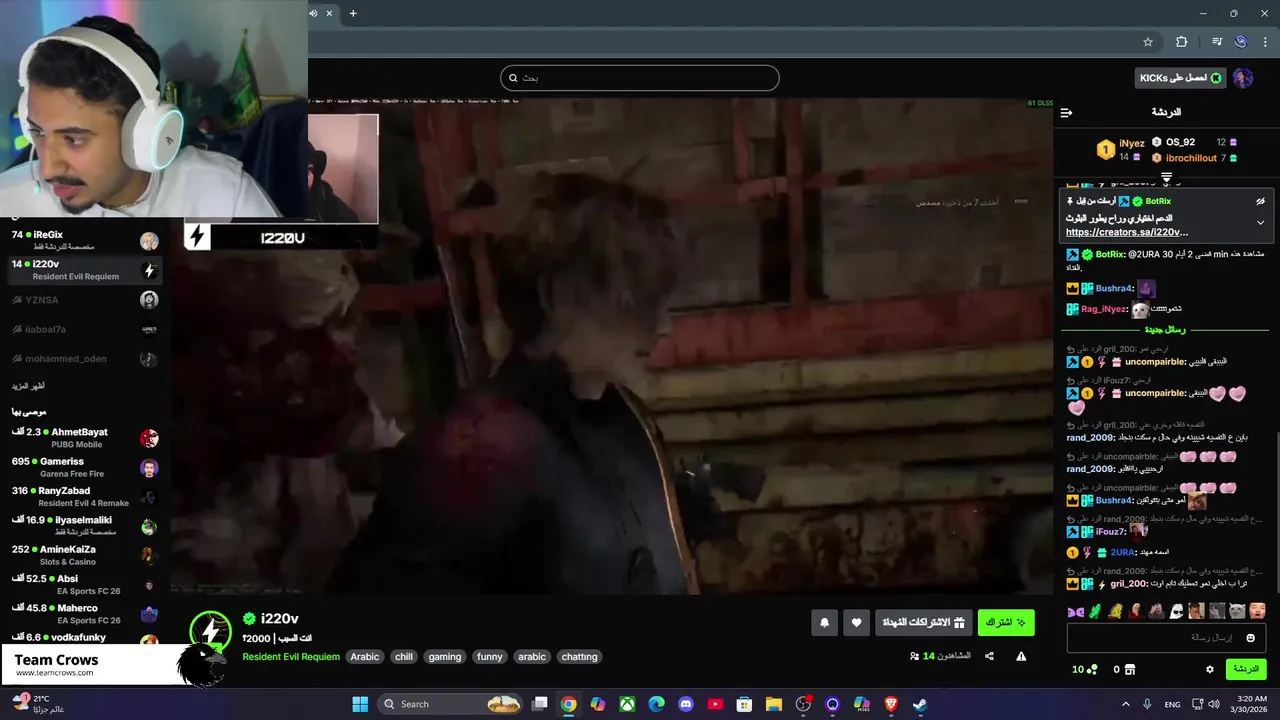
Task: Hide the pinned BotRix message
Action: [x=1260, y=201]
